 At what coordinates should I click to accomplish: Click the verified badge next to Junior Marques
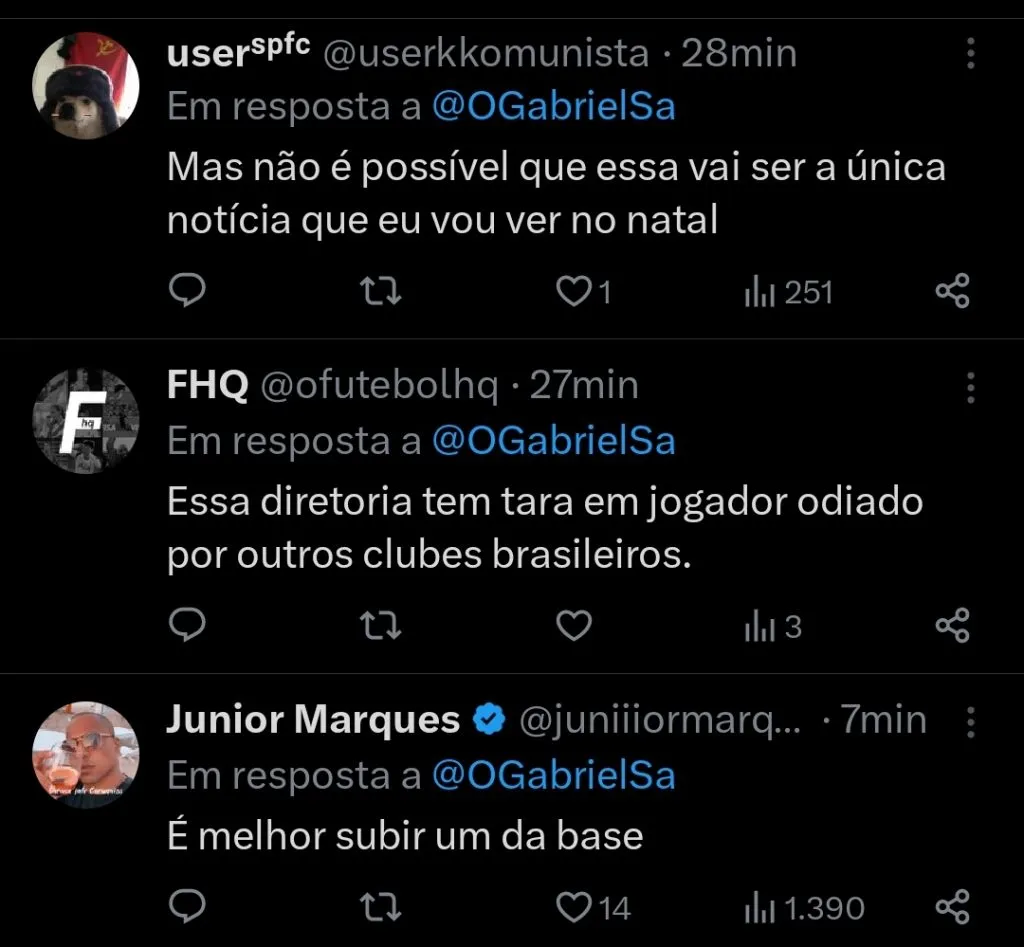[x=489, y=718]
